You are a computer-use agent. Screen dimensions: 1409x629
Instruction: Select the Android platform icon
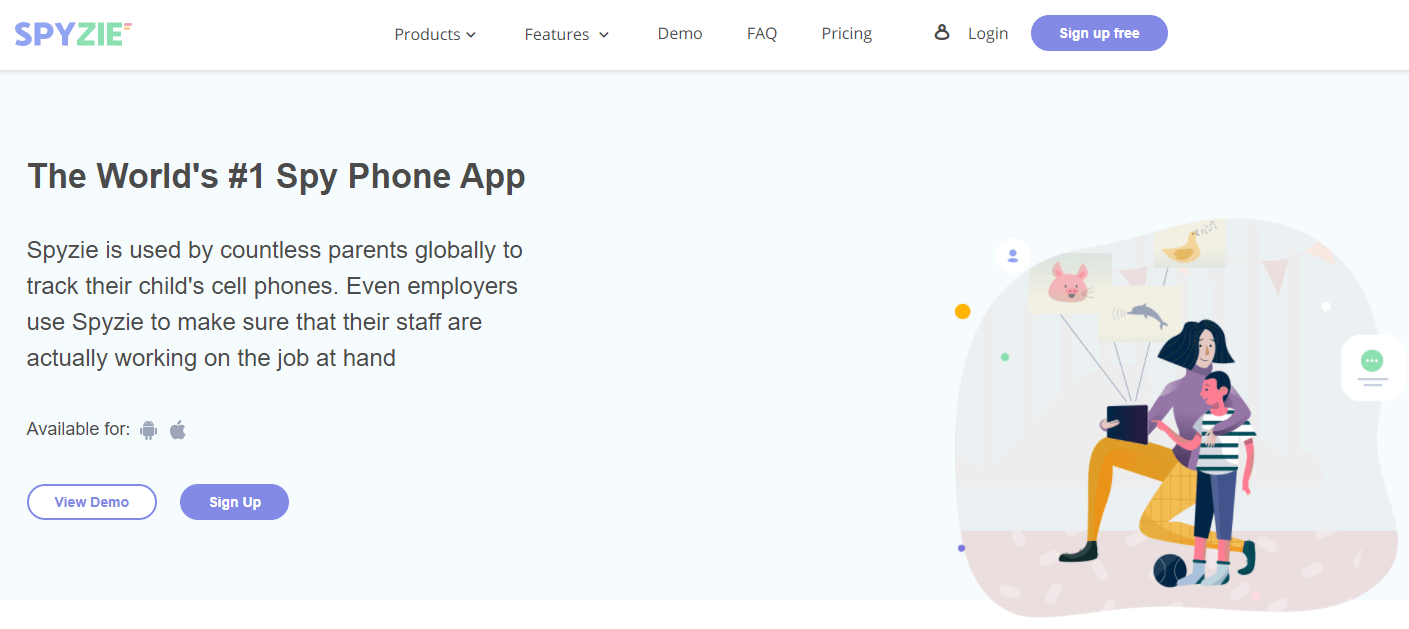(x=149, y=430)
